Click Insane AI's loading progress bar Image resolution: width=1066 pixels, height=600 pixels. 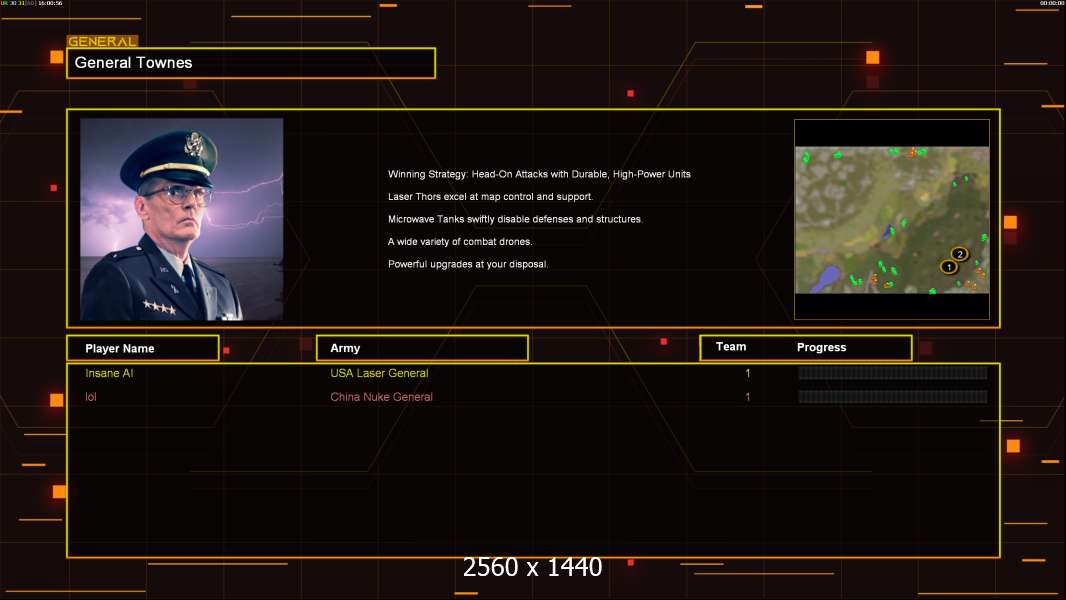pyautogui.click(x=893, y=372)
